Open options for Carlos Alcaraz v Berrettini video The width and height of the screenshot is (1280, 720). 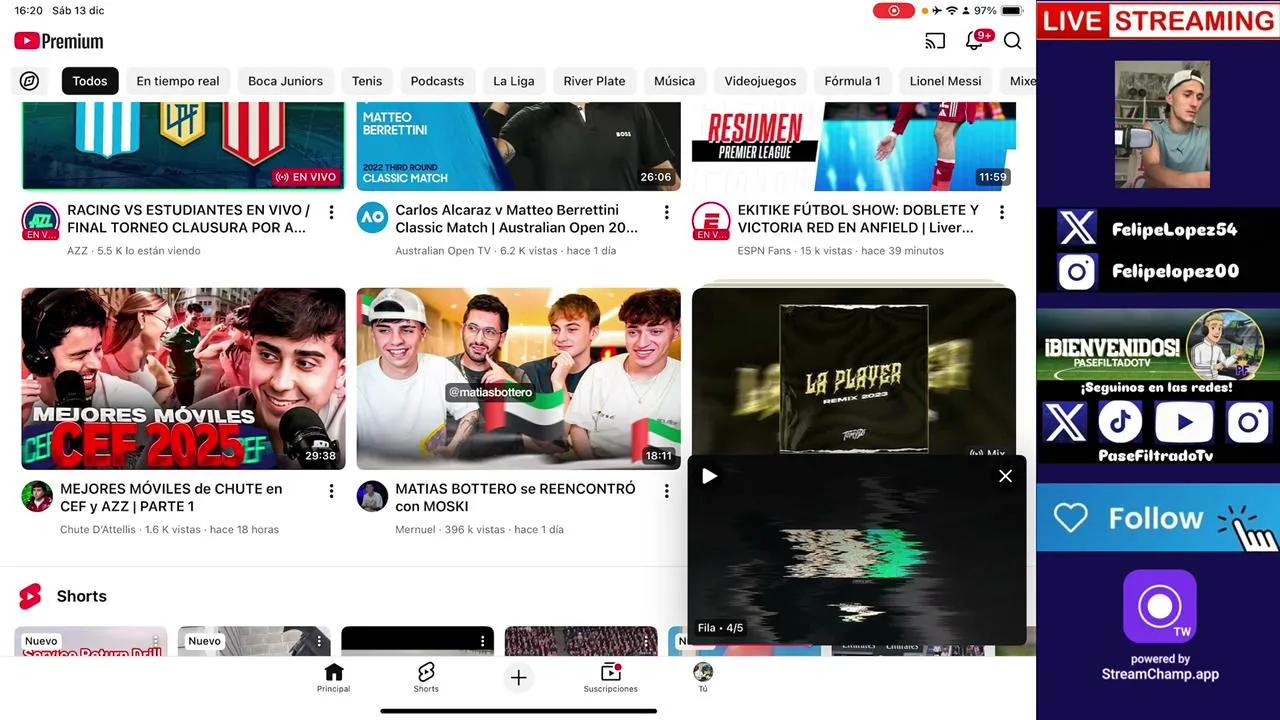tap(666, 213)
